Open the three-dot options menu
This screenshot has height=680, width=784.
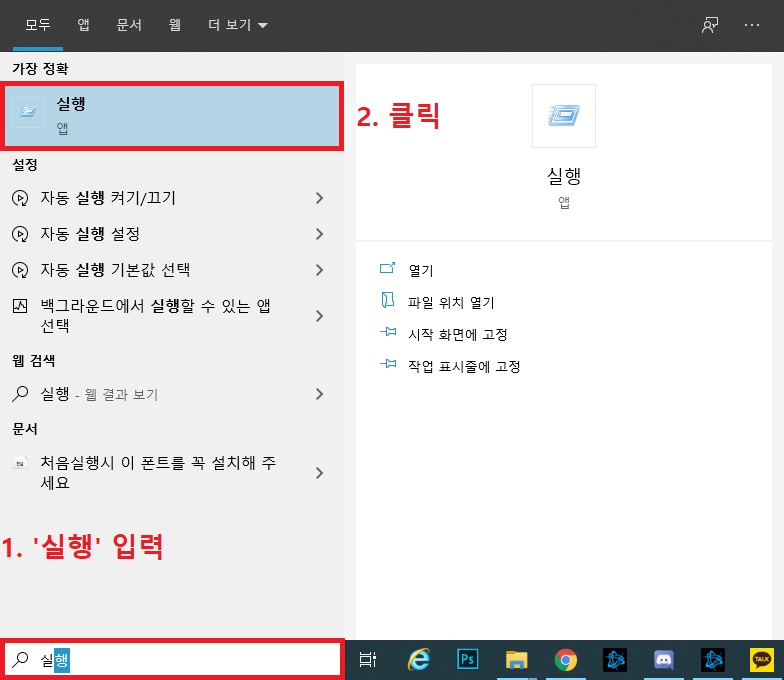[752, 24]
